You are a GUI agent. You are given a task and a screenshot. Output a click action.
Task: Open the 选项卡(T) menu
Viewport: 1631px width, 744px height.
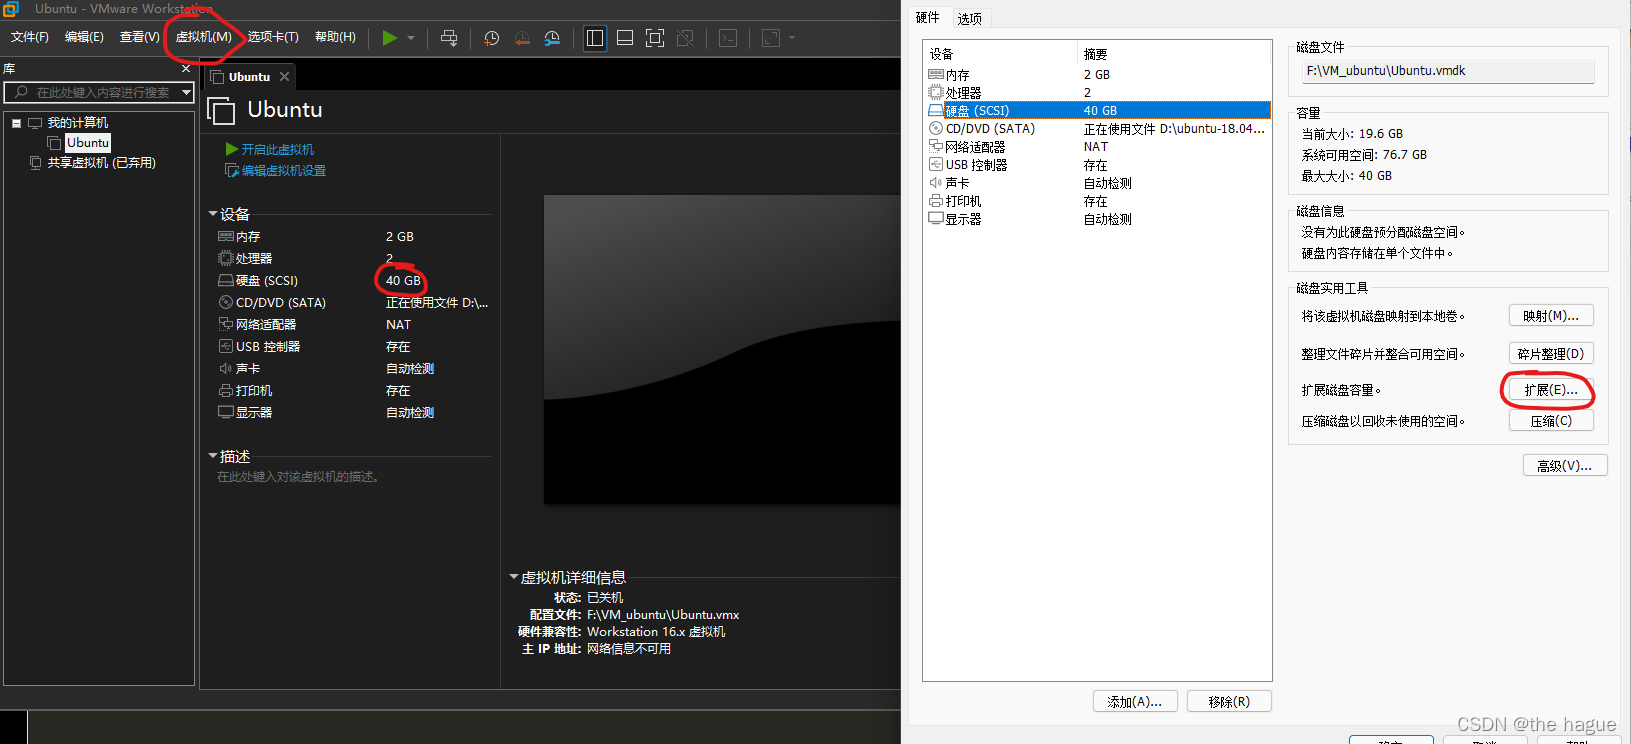point(273,37)
